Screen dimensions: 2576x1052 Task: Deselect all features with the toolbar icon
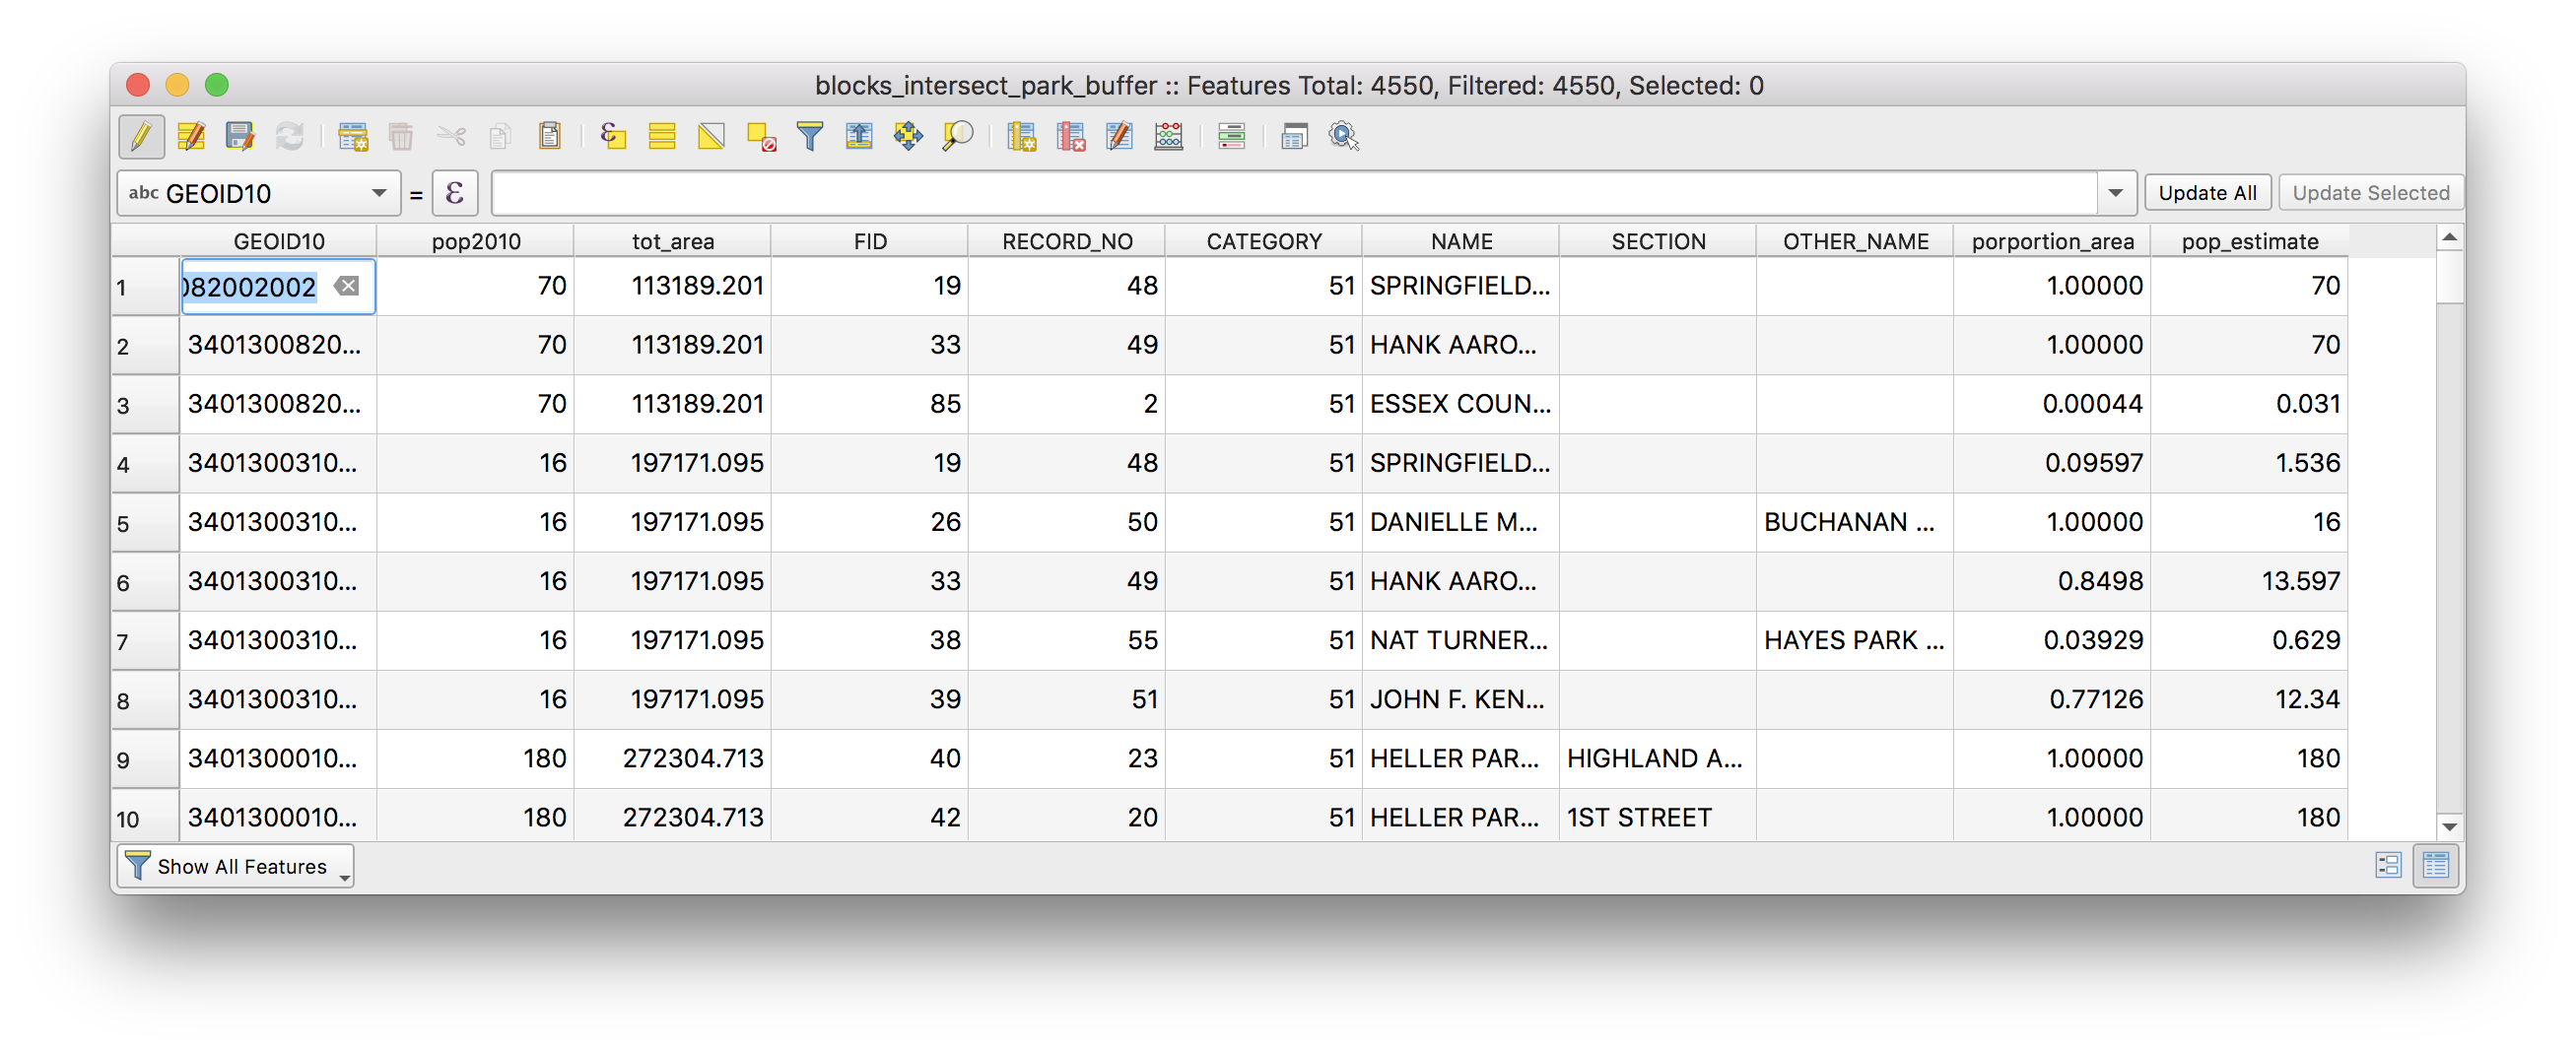tap(761, 137)
